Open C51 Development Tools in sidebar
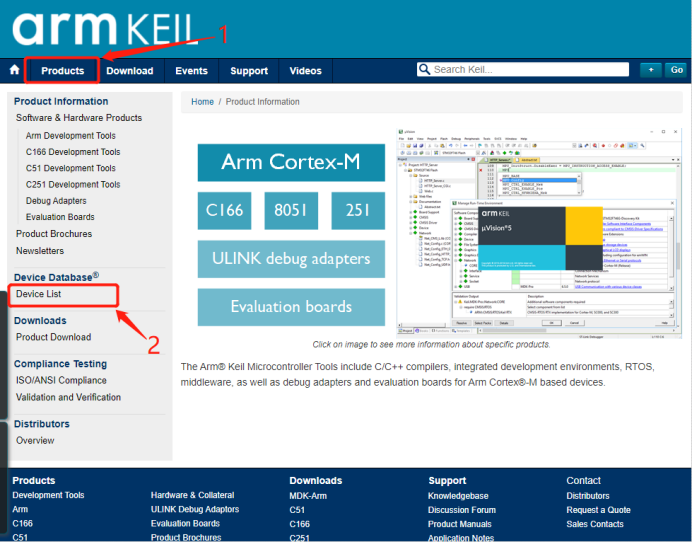Image resolution: width=693 pixels, height=542 pixels. coord(71,168)
